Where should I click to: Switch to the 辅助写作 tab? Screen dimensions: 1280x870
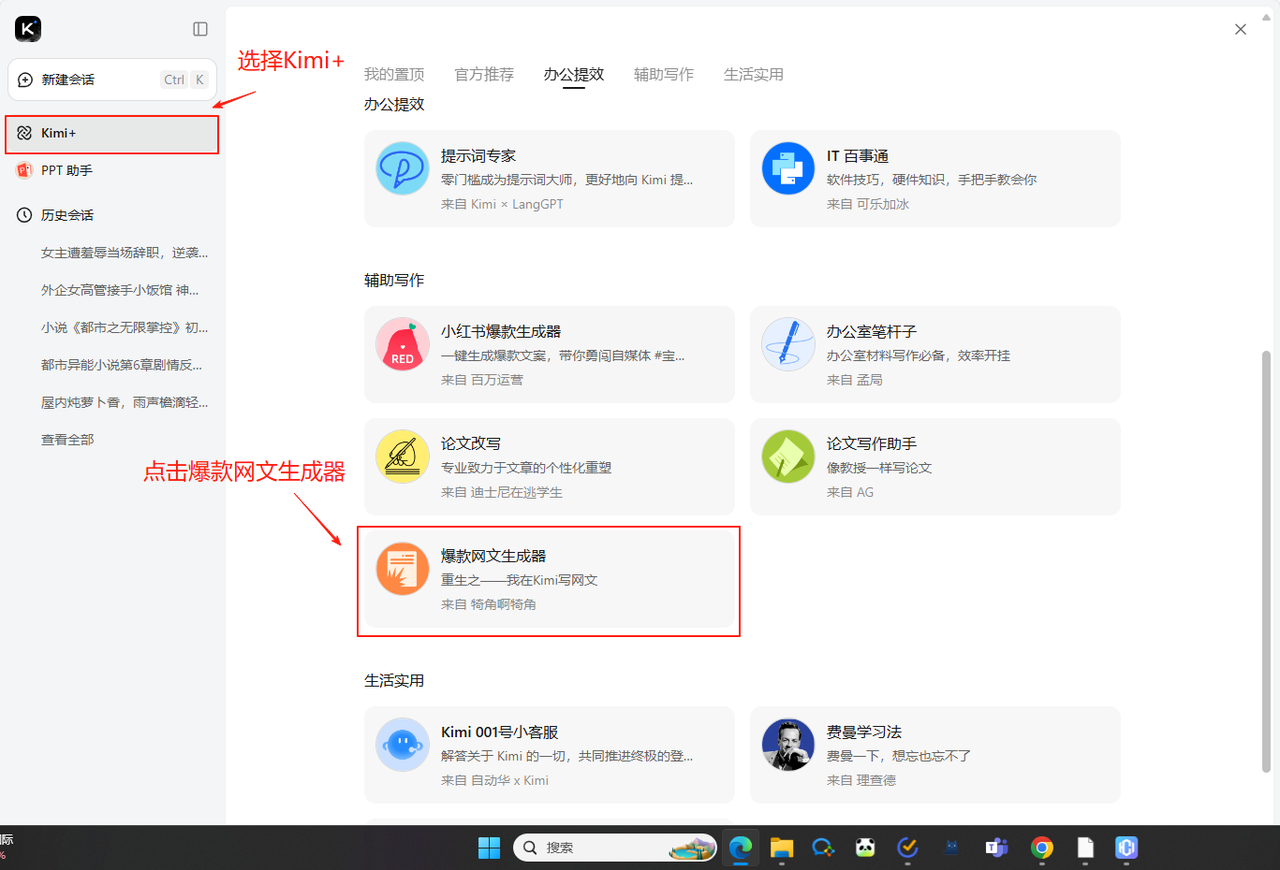(x=664, y=75)
